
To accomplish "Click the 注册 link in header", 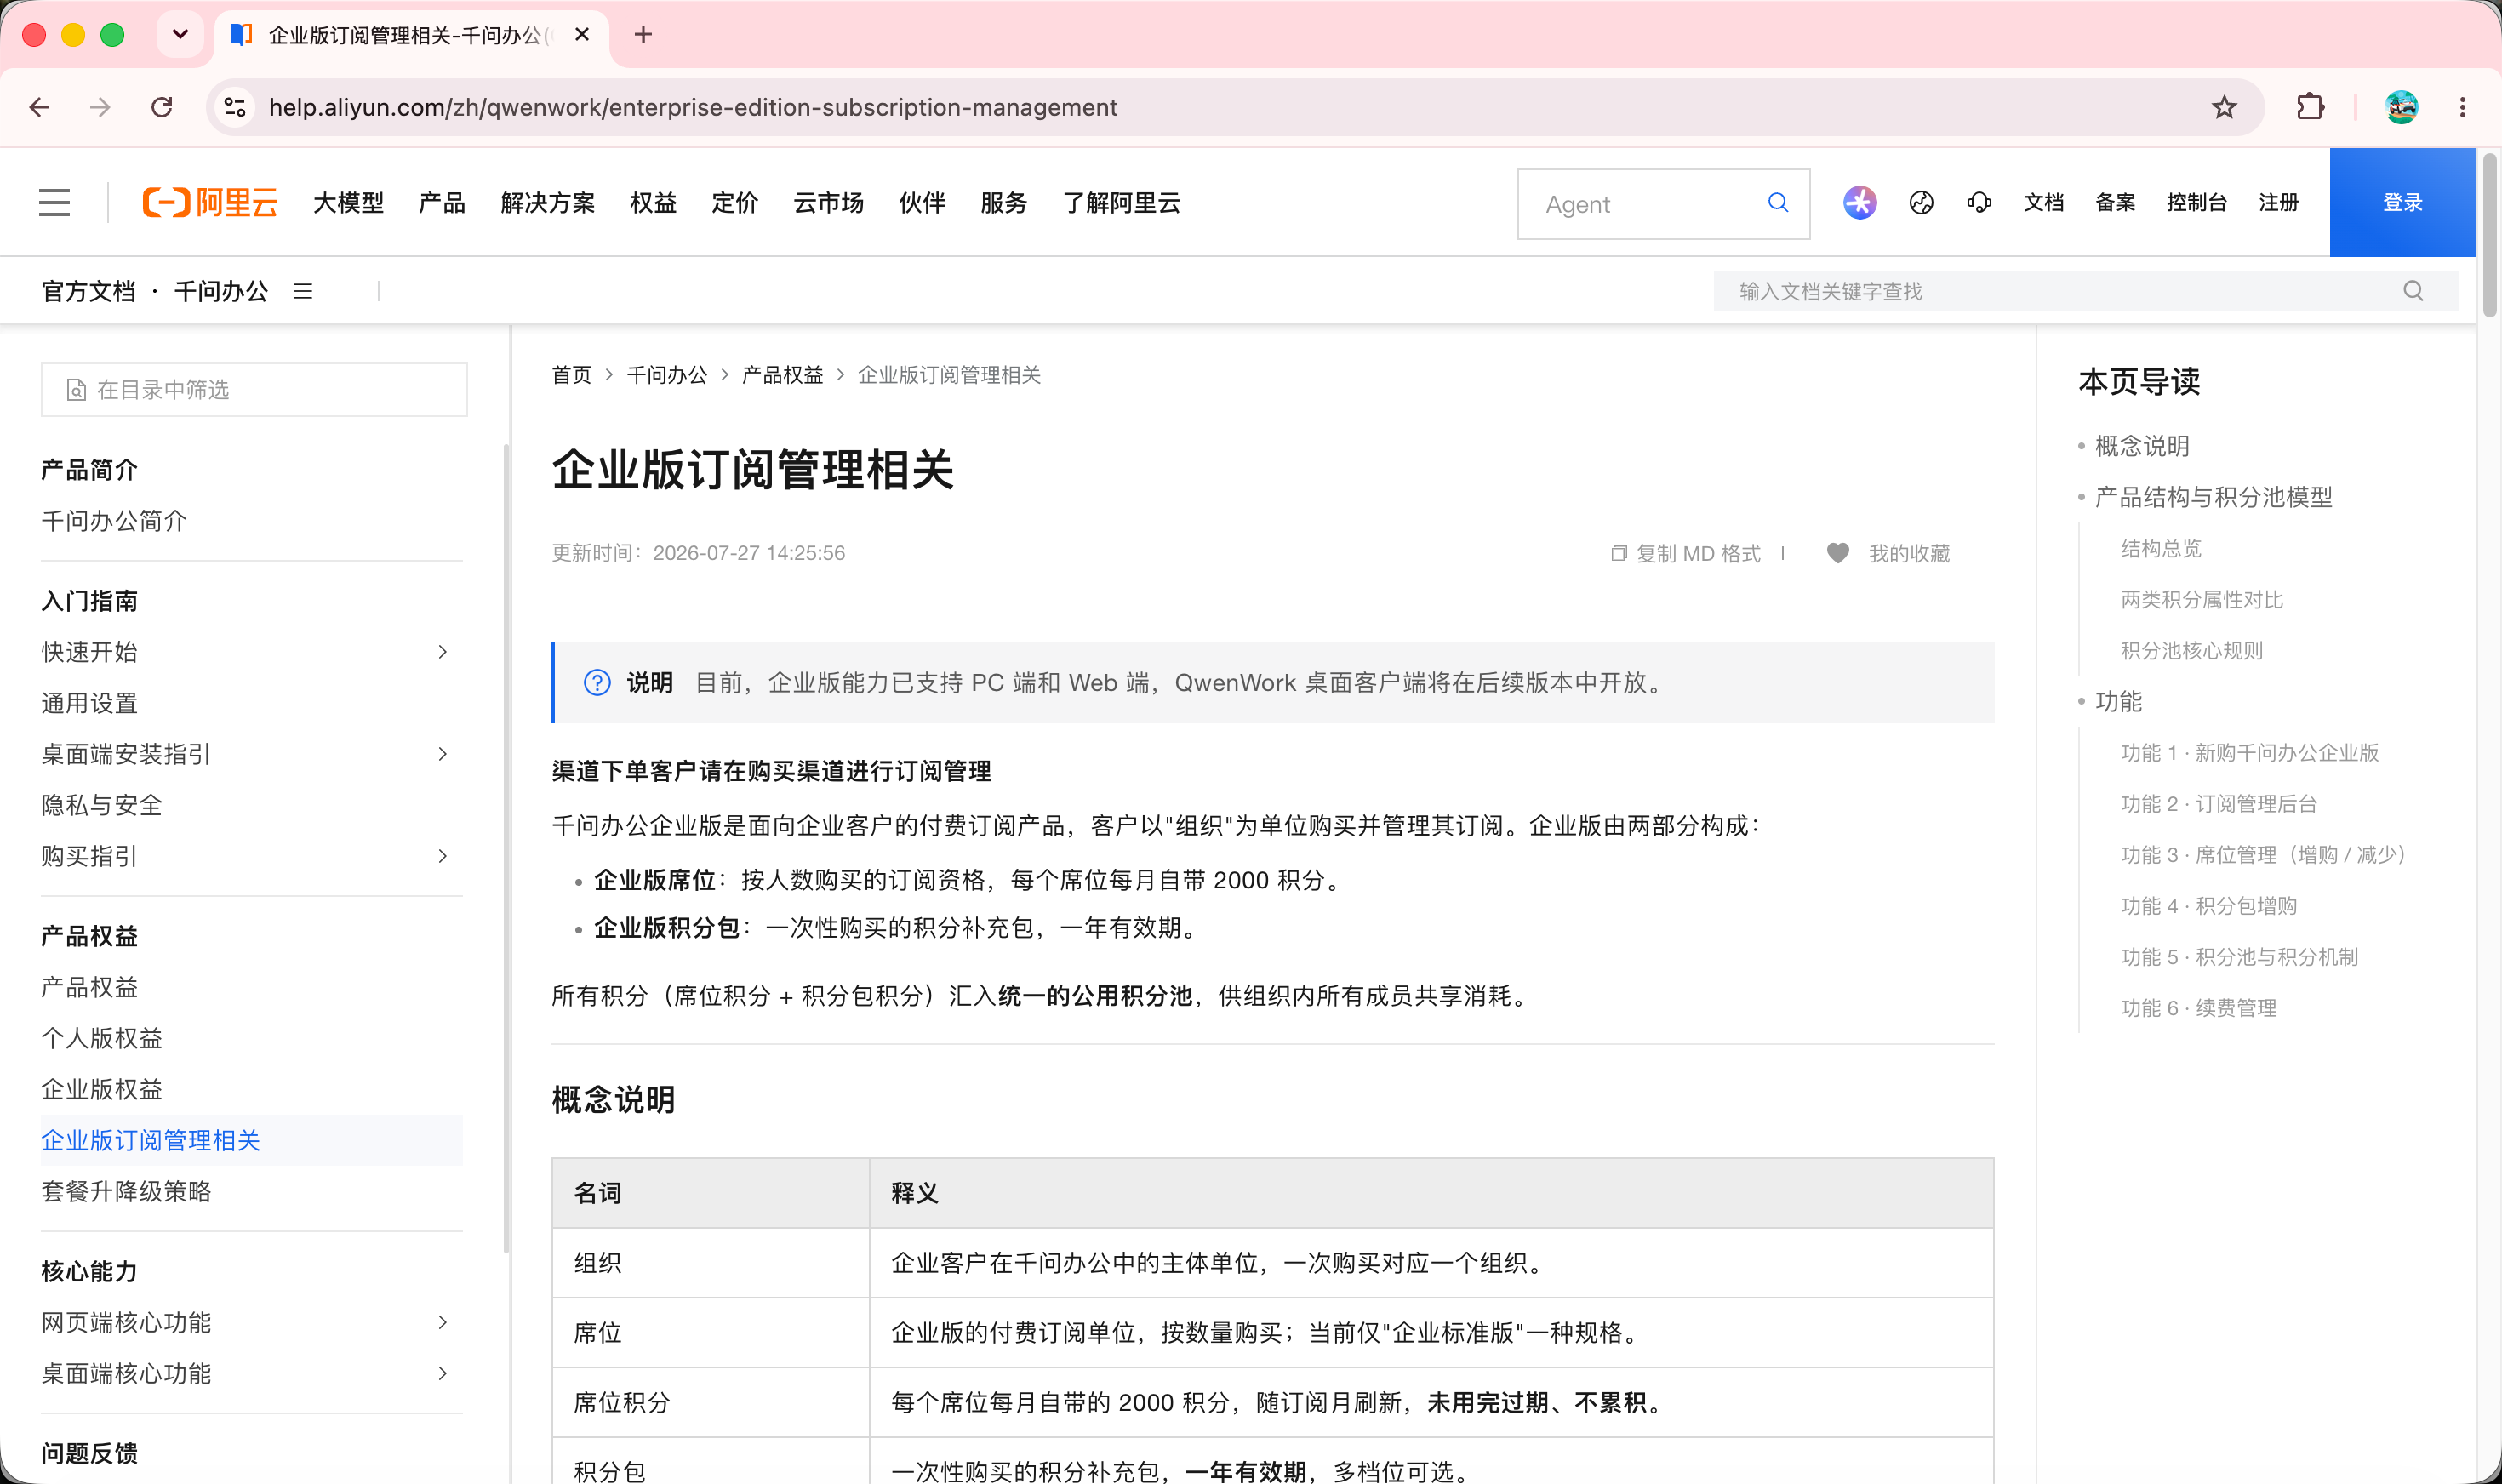I will 2279,203.
